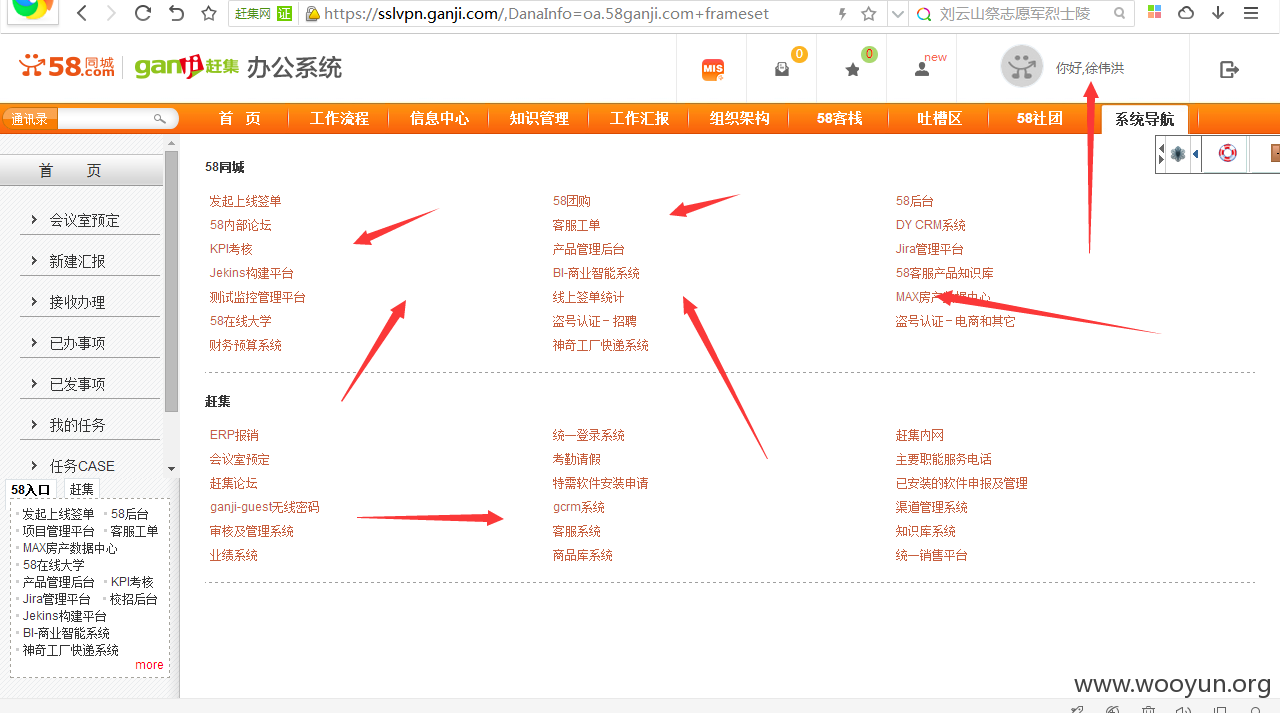Open ERP报销 link
Viewport: 1280px width, 713px height.
[x=234, y=435]
